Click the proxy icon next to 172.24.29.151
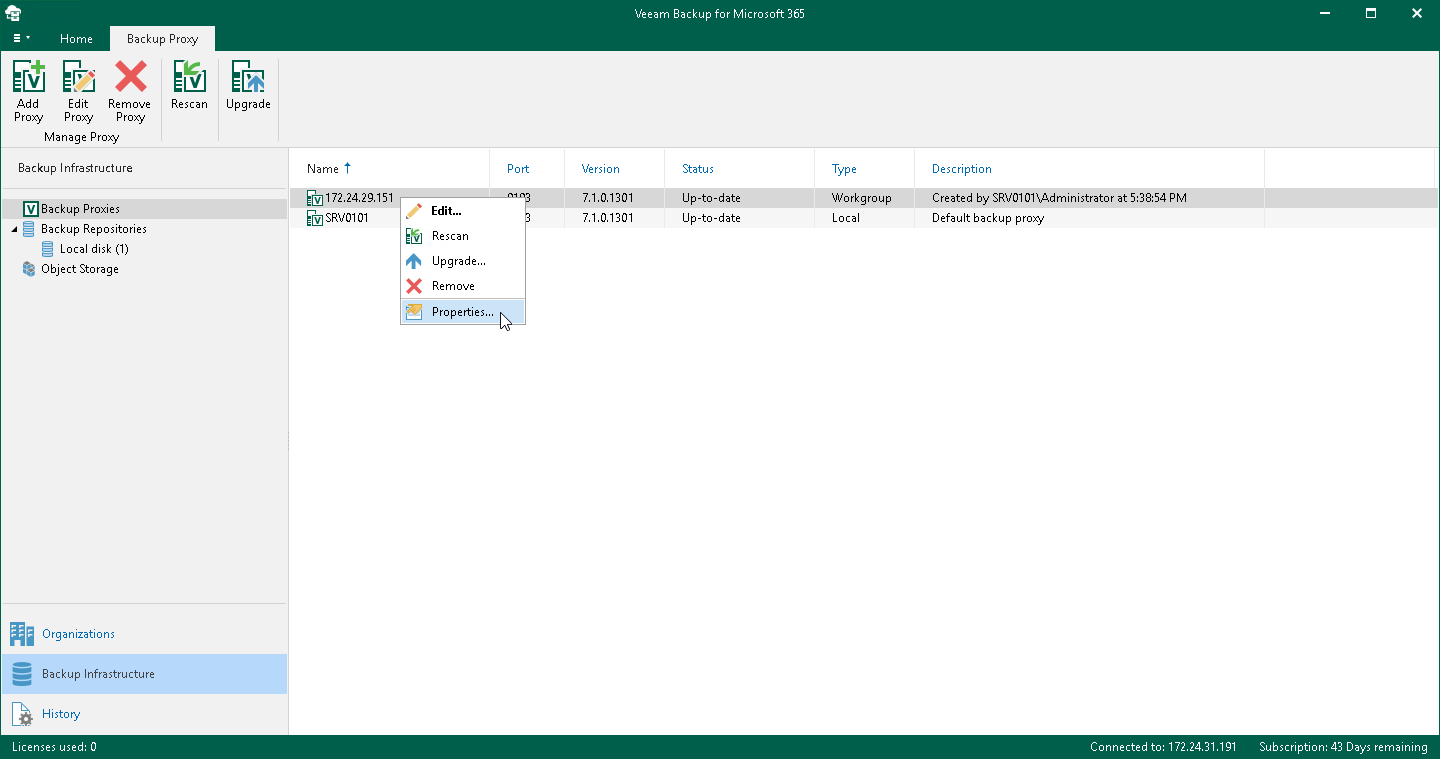 click(x=315, y=198)
